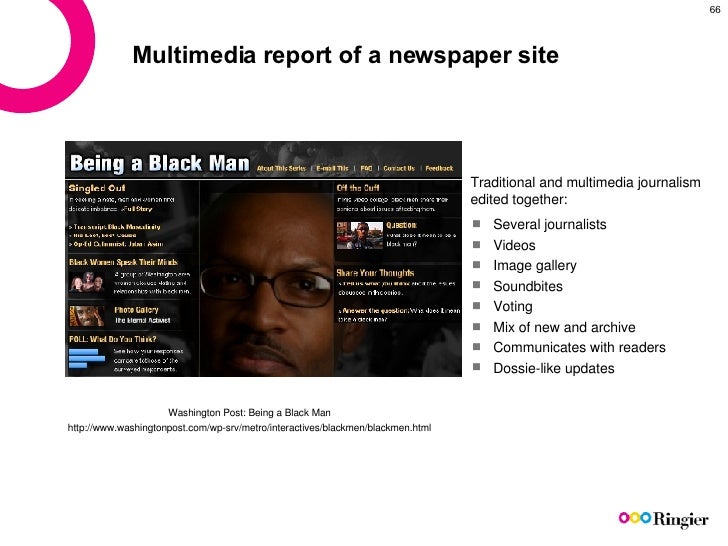
Task: Select the 'Videos' bullet
Action: pyautogui.click(x=514, y=245)
